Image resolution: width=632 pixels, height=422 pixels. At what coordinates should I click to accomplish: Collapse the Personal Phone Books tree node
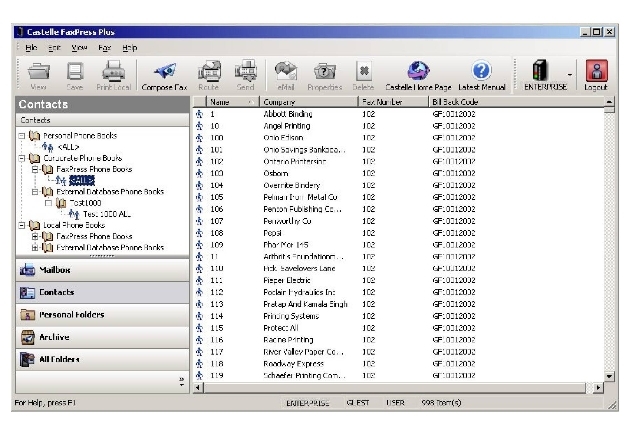pyautogui.click(x=22, y=133)
